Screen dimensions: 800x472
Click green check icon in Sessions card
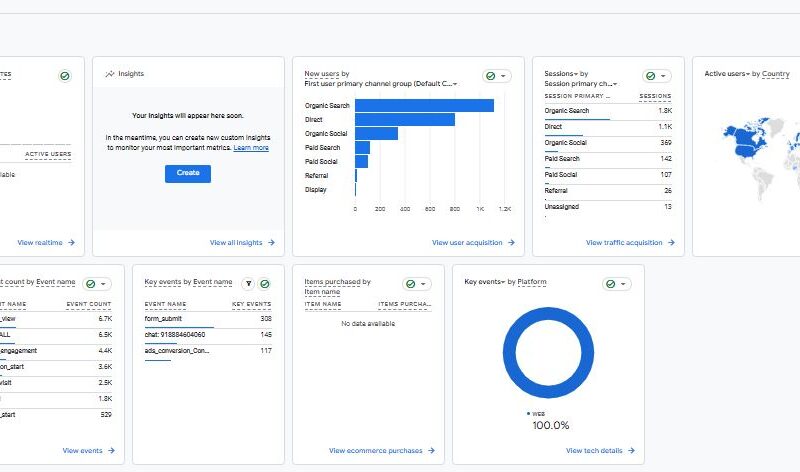pyautogui.click(x=651, y=76)
